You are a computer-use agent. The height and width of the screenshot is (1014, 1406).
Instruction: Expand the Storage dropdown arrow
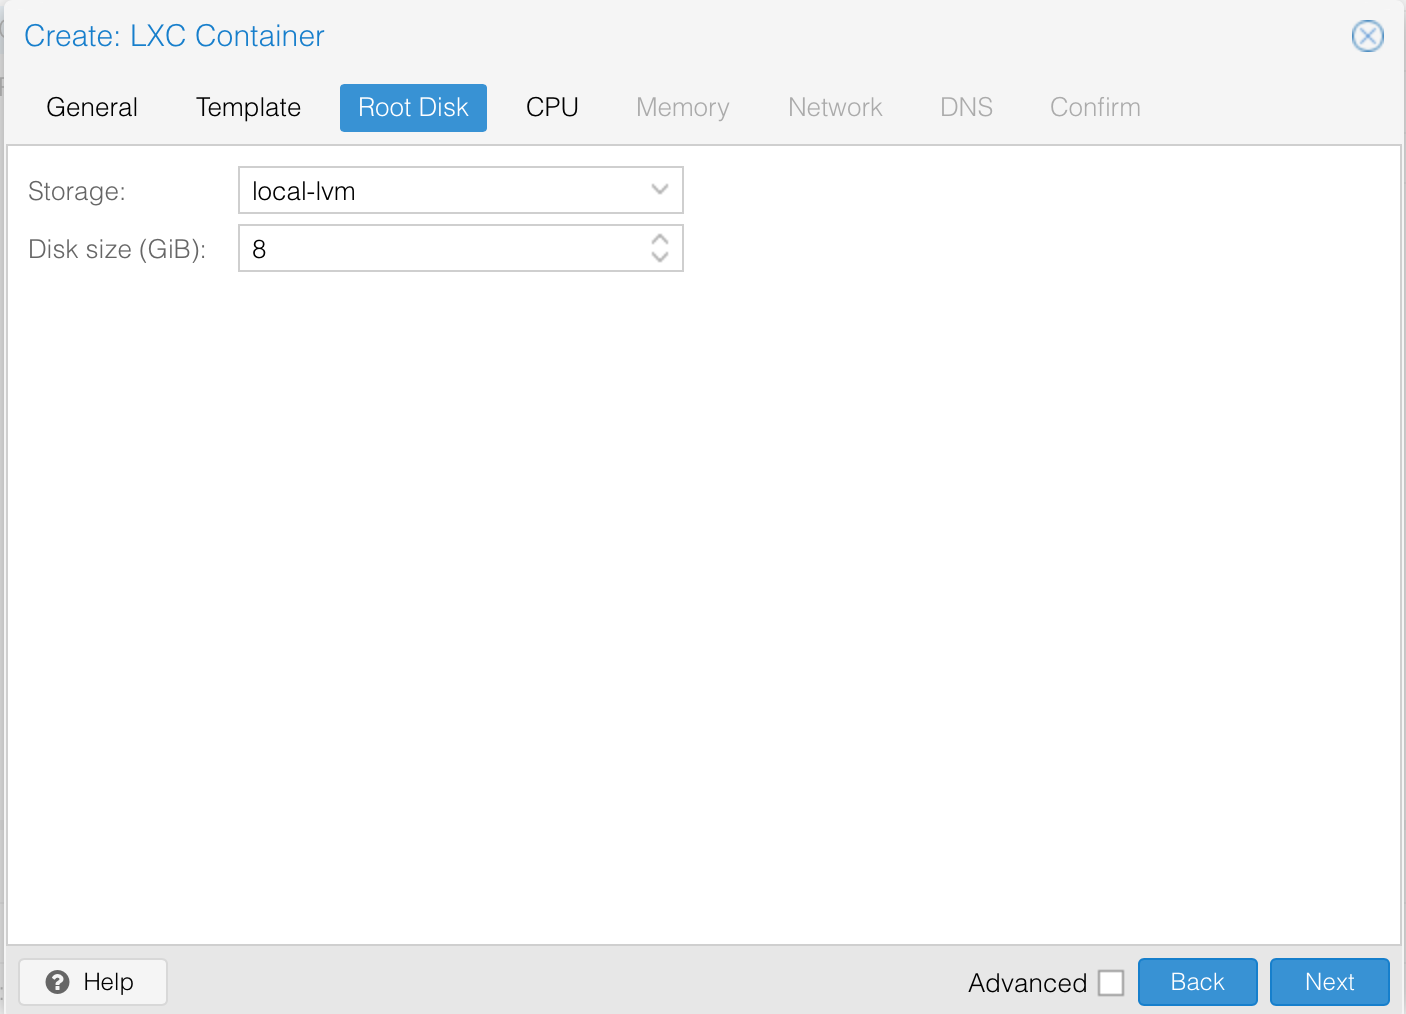(659, 190)
